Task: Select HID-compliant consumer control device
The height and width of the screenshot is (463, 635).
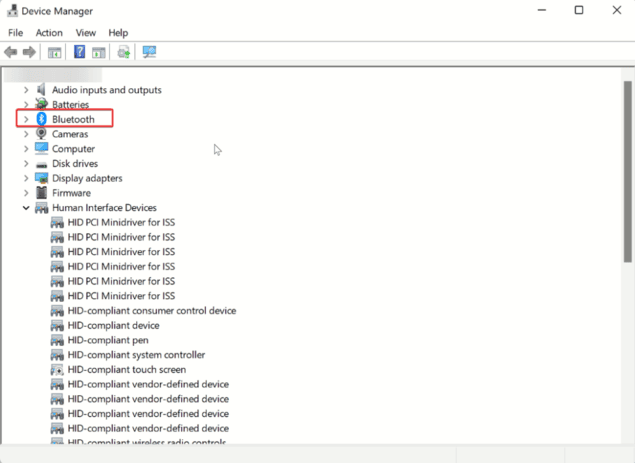Action: click(151, 311)
